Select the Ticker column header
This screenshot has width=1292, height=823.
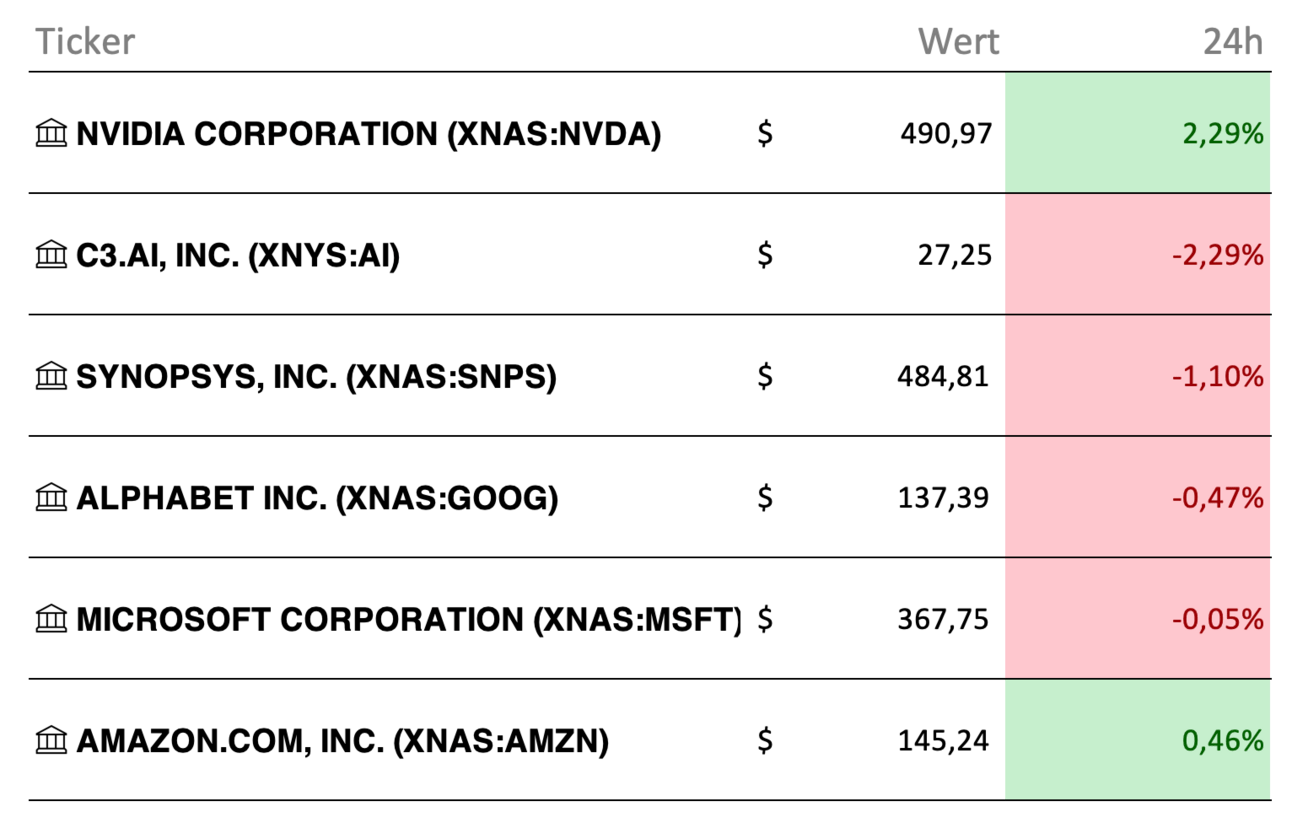(x=85, y=42)
